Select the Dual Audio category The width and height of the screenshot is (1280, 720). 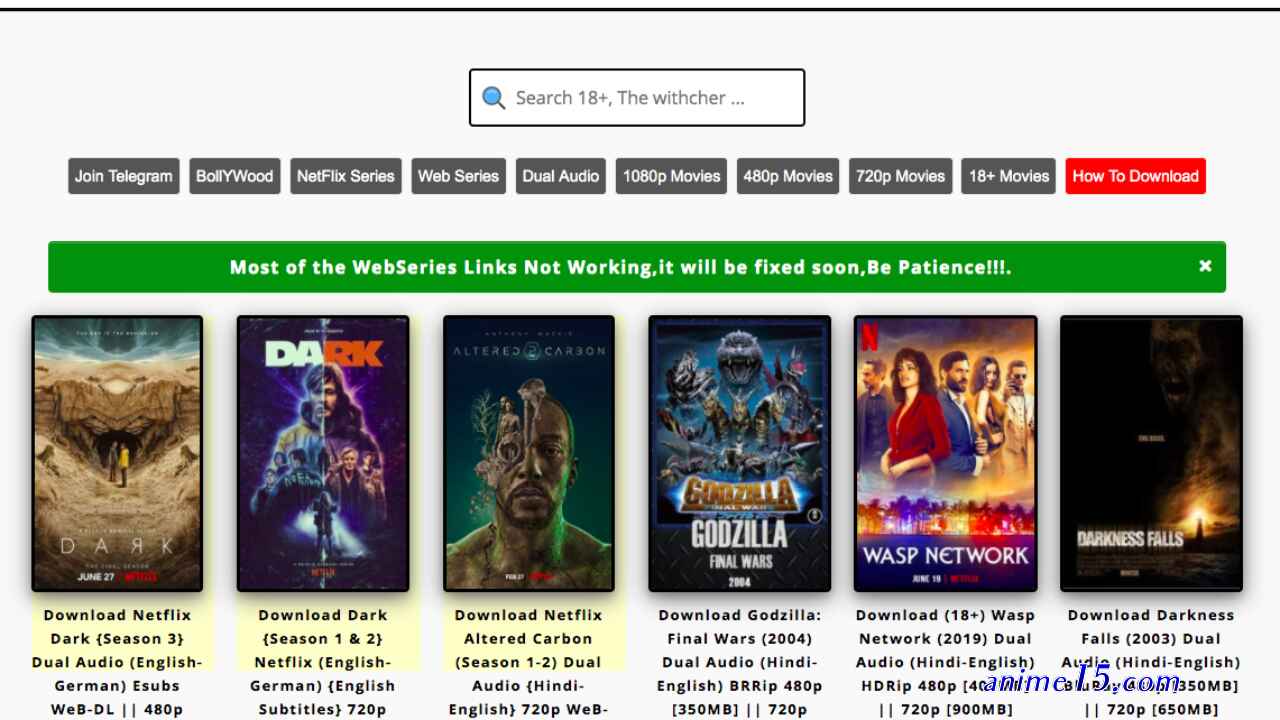coord(561,176)
